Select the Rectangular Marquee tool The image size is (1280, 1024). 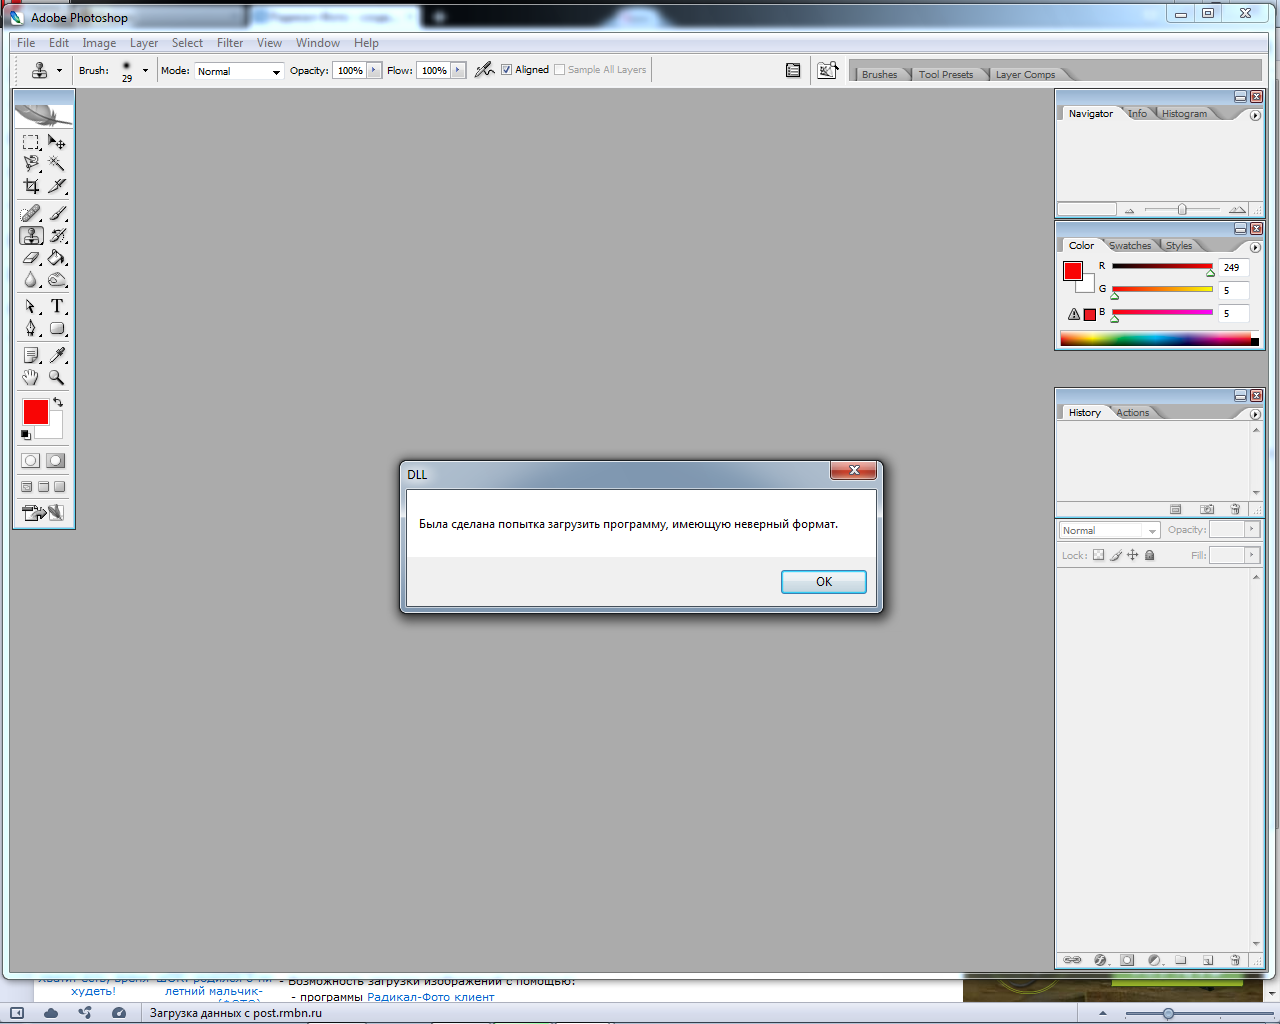pyautogui.click(x=31, y=142)
